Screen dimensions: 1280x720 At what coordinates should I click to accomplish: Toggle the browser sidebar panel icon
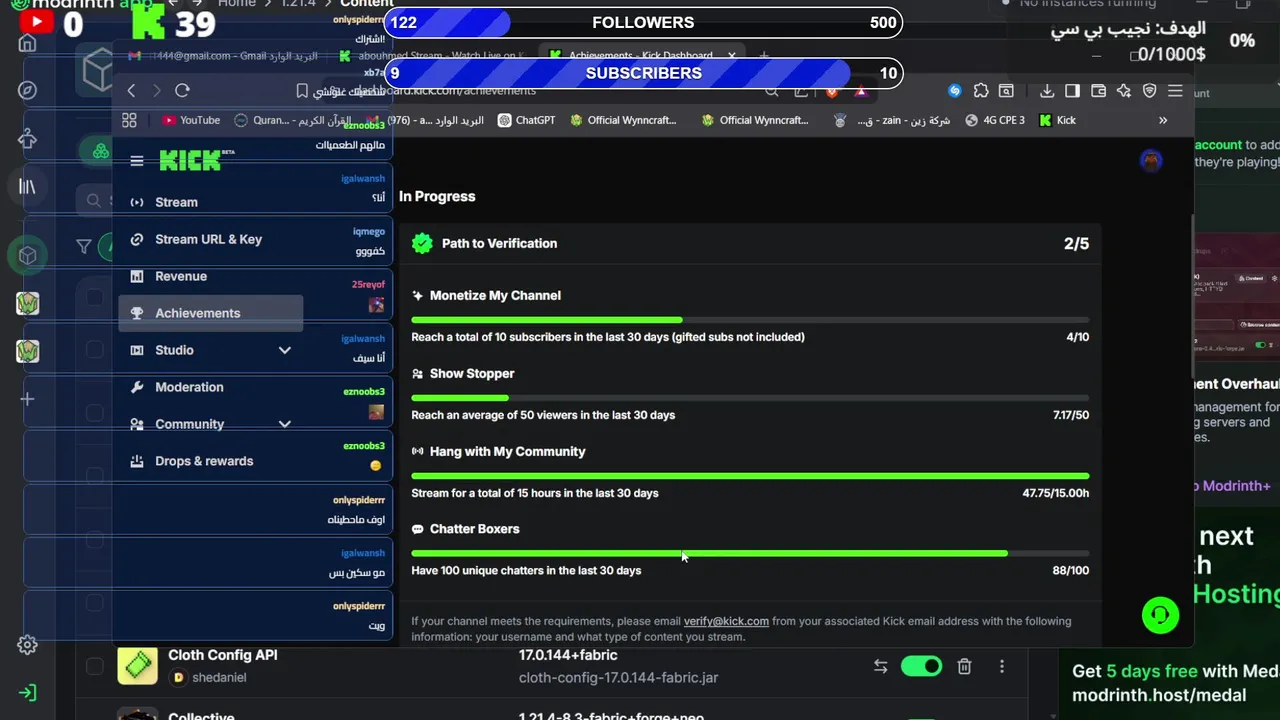click(x=1072, y=91)
